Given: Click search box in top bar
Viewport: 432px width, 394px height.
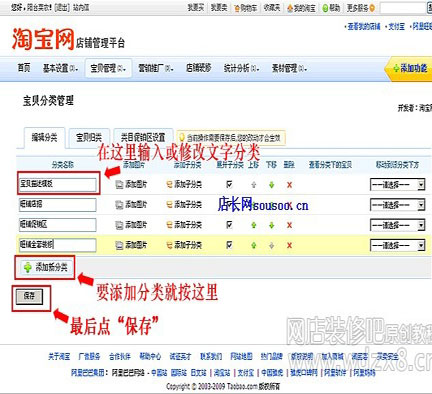Looking at the screenshot, I should click(403, 8).
